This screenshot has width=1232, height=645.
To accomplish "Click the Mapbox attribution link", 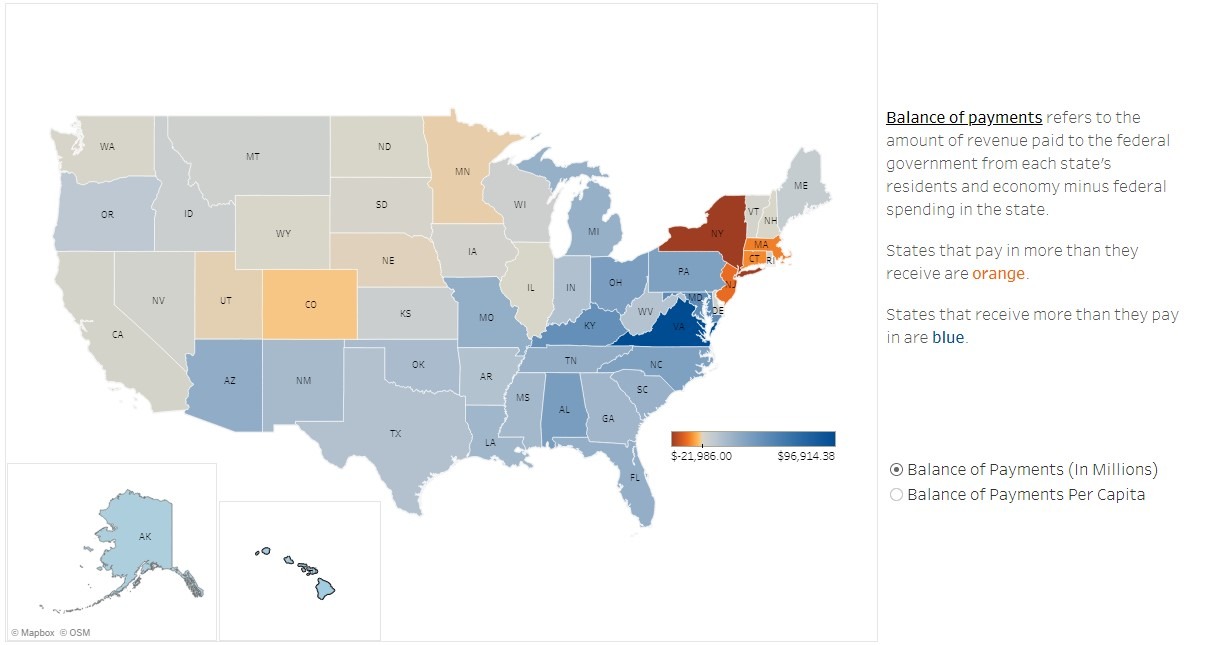I will [33, 632].
